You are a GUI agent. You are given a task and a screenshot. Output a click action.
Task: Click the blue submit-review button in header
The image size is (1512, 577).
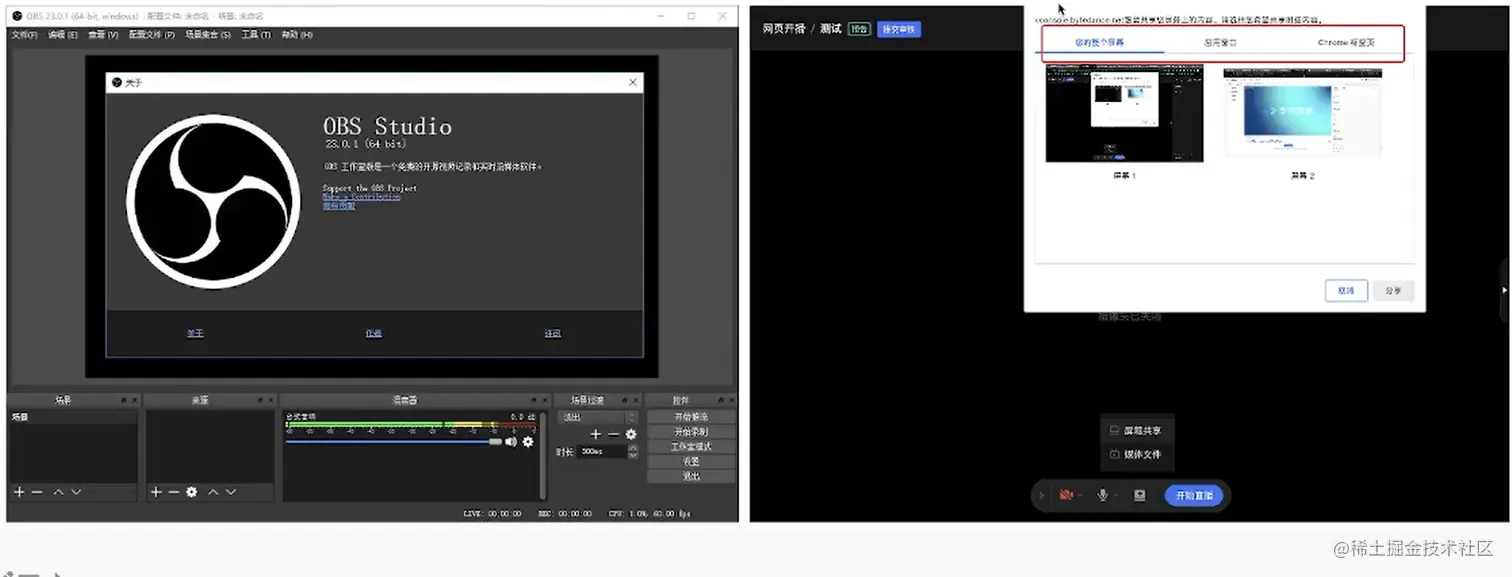pos(898,29)
